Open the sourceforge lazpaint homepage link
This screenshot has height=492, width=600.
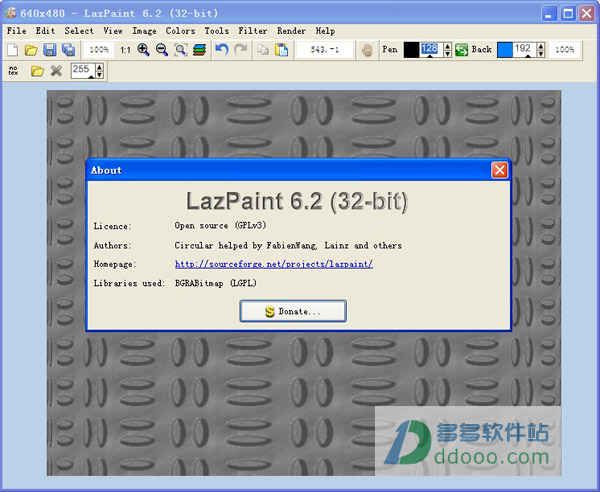(274, 264)
